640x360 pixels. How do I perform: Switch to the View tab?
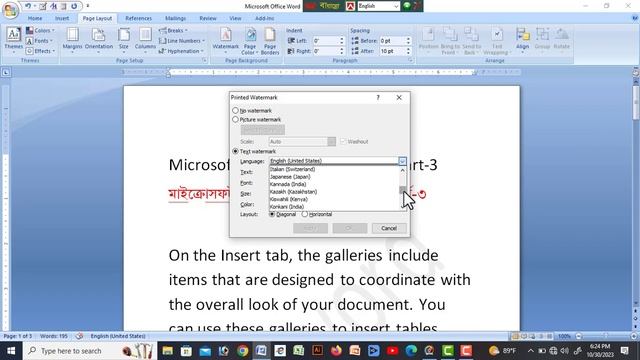[235, 18]
